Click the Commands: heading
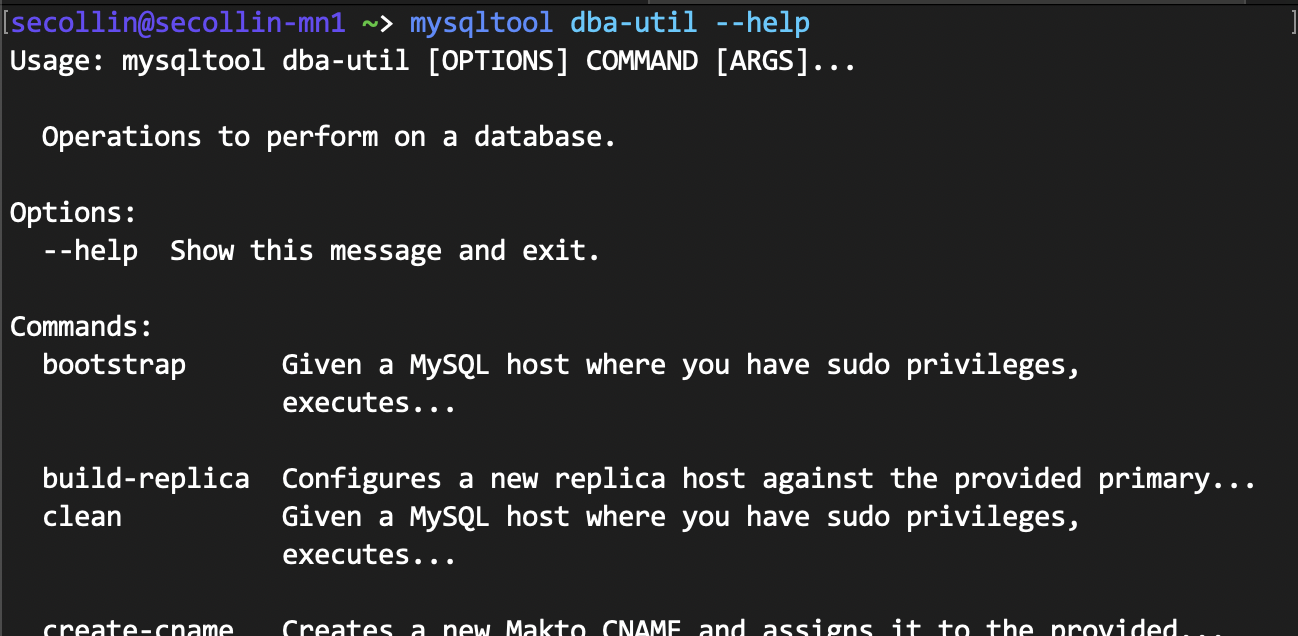Screen dimensions: 1298x636 click(81, 327)
